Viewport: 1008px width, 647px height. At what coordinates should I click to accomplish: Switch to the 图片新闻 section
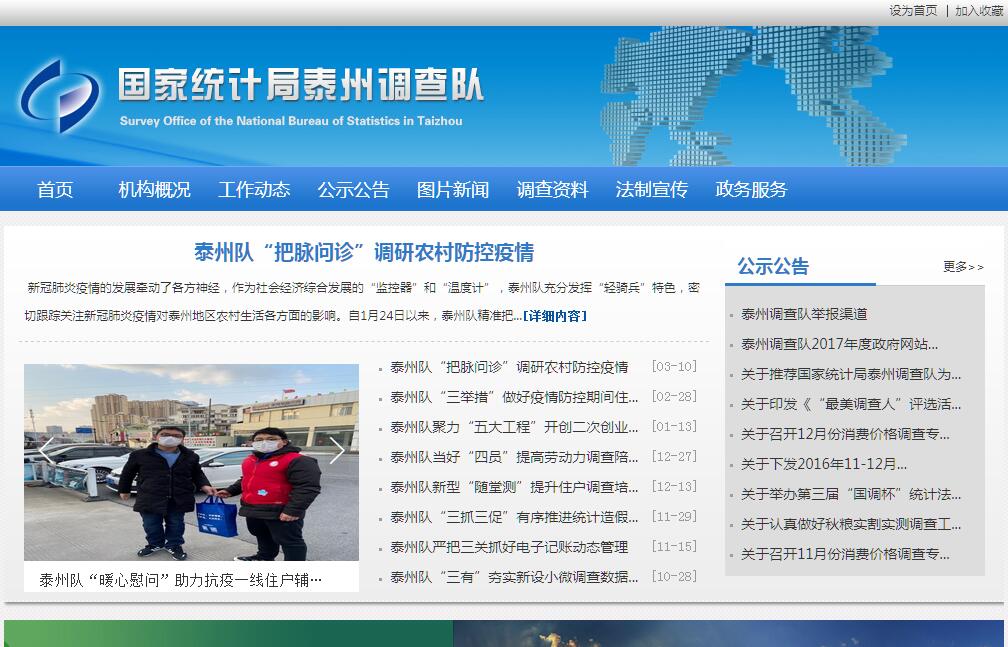453,190
